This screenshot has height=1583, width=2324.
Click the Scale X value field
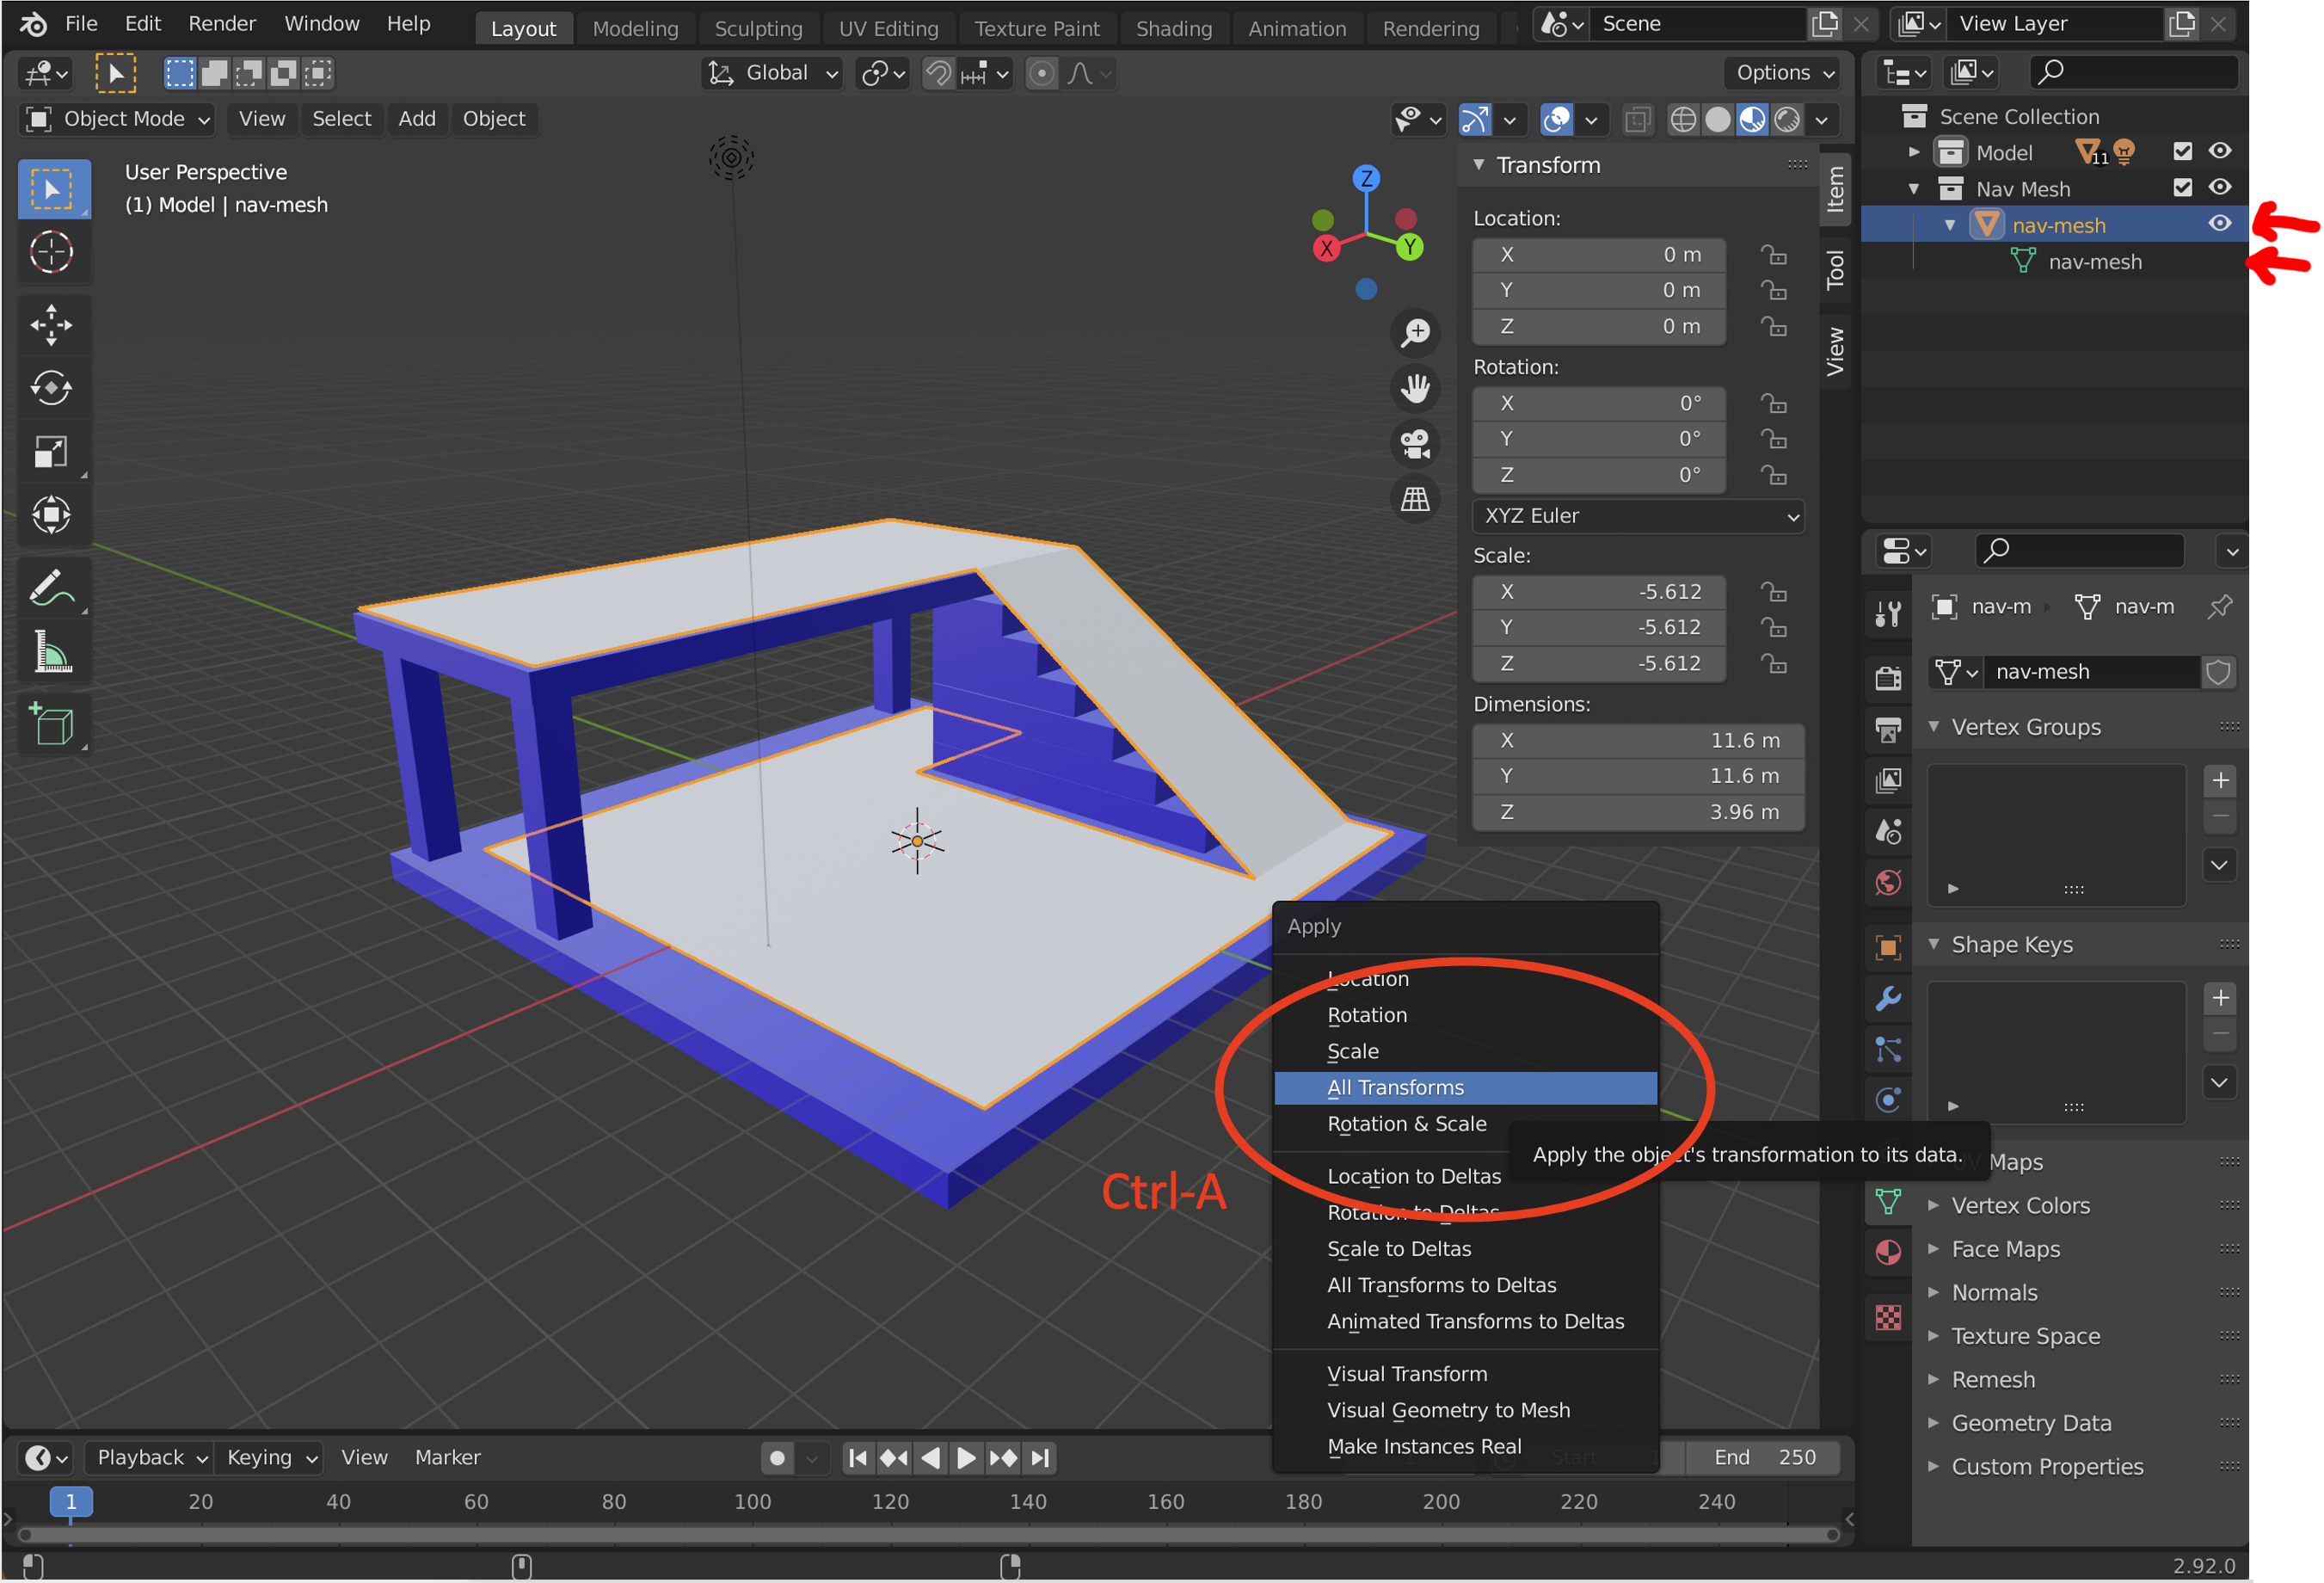(1599, 592)
